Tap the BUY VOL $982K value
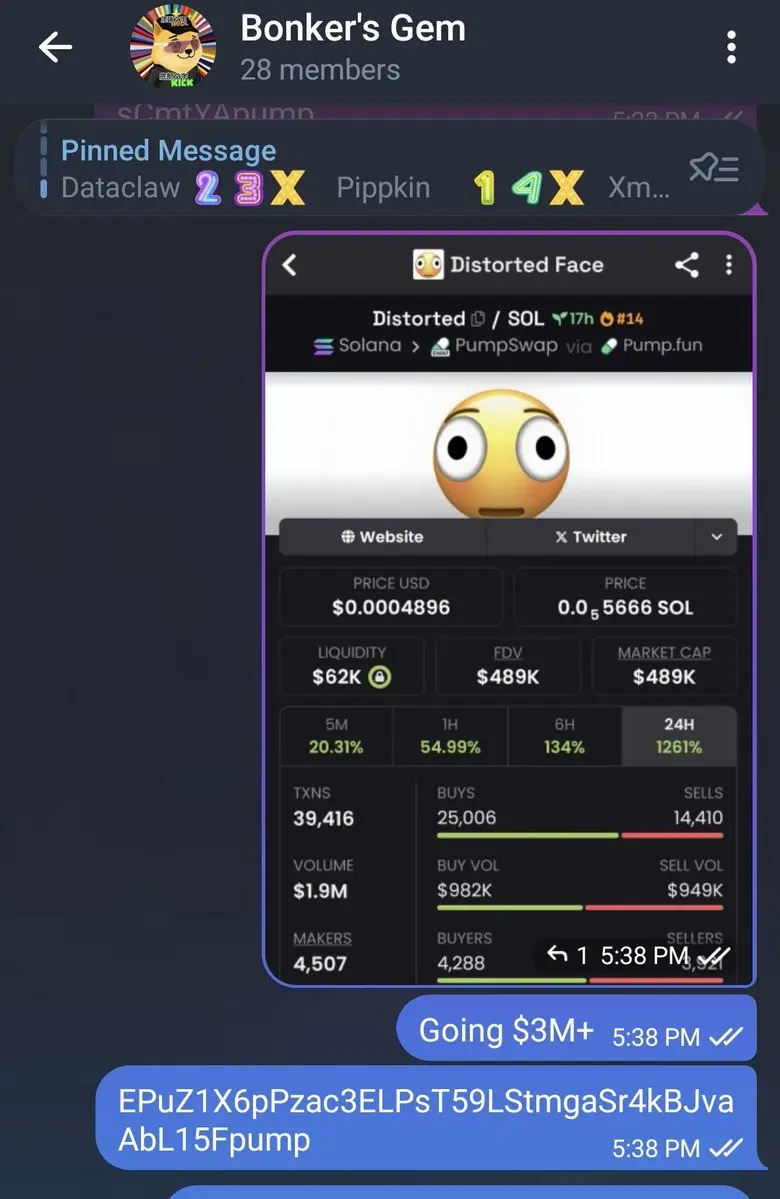Viewport: 780px width, 1199px height. coord(464,890)
